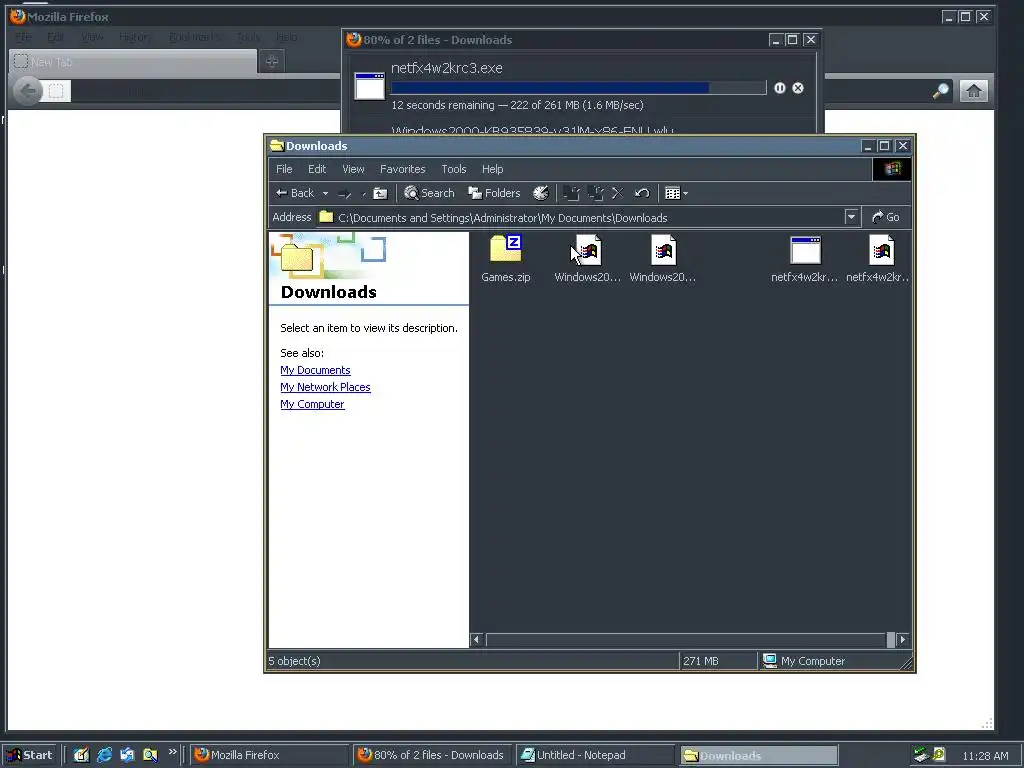The width and height of the screenshot is (1024, 768).
Task: Click the horizontal scrollbar left arrow
Action: tap(477, 639)
